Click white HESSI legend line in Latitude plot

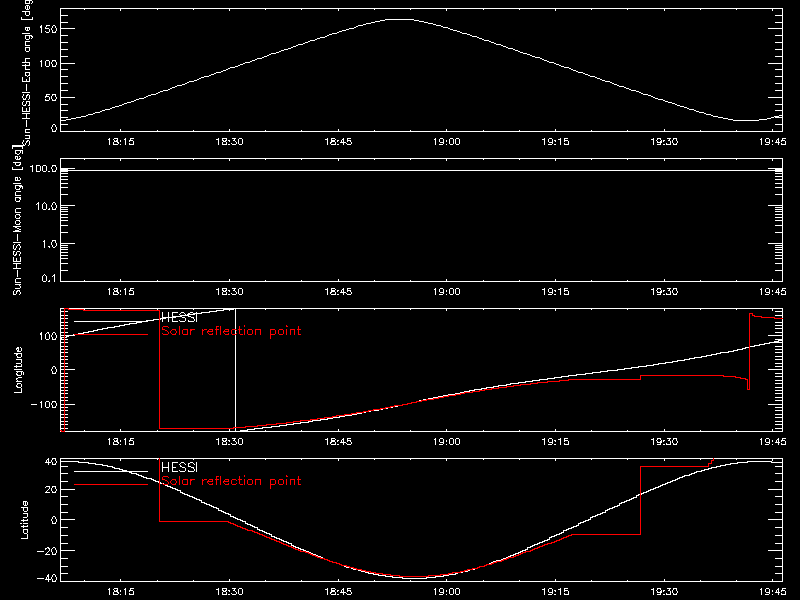(111, 471)
